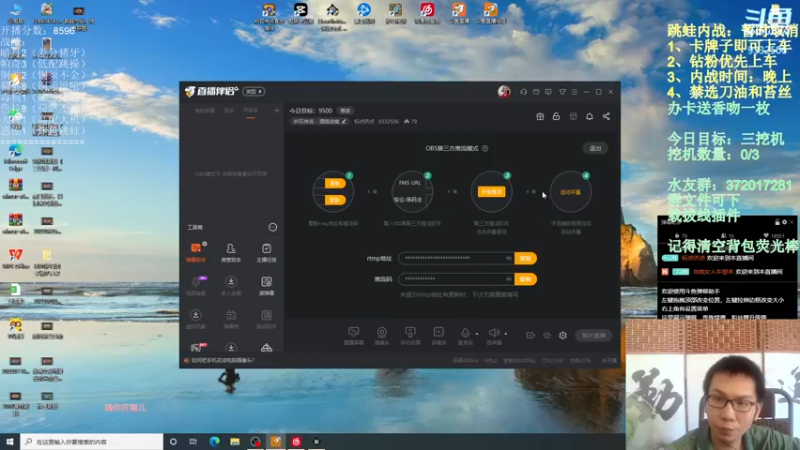The width and height of the screenshot is (800, 450).
Task: Click the share icon
Action: (x=606, y=116)
